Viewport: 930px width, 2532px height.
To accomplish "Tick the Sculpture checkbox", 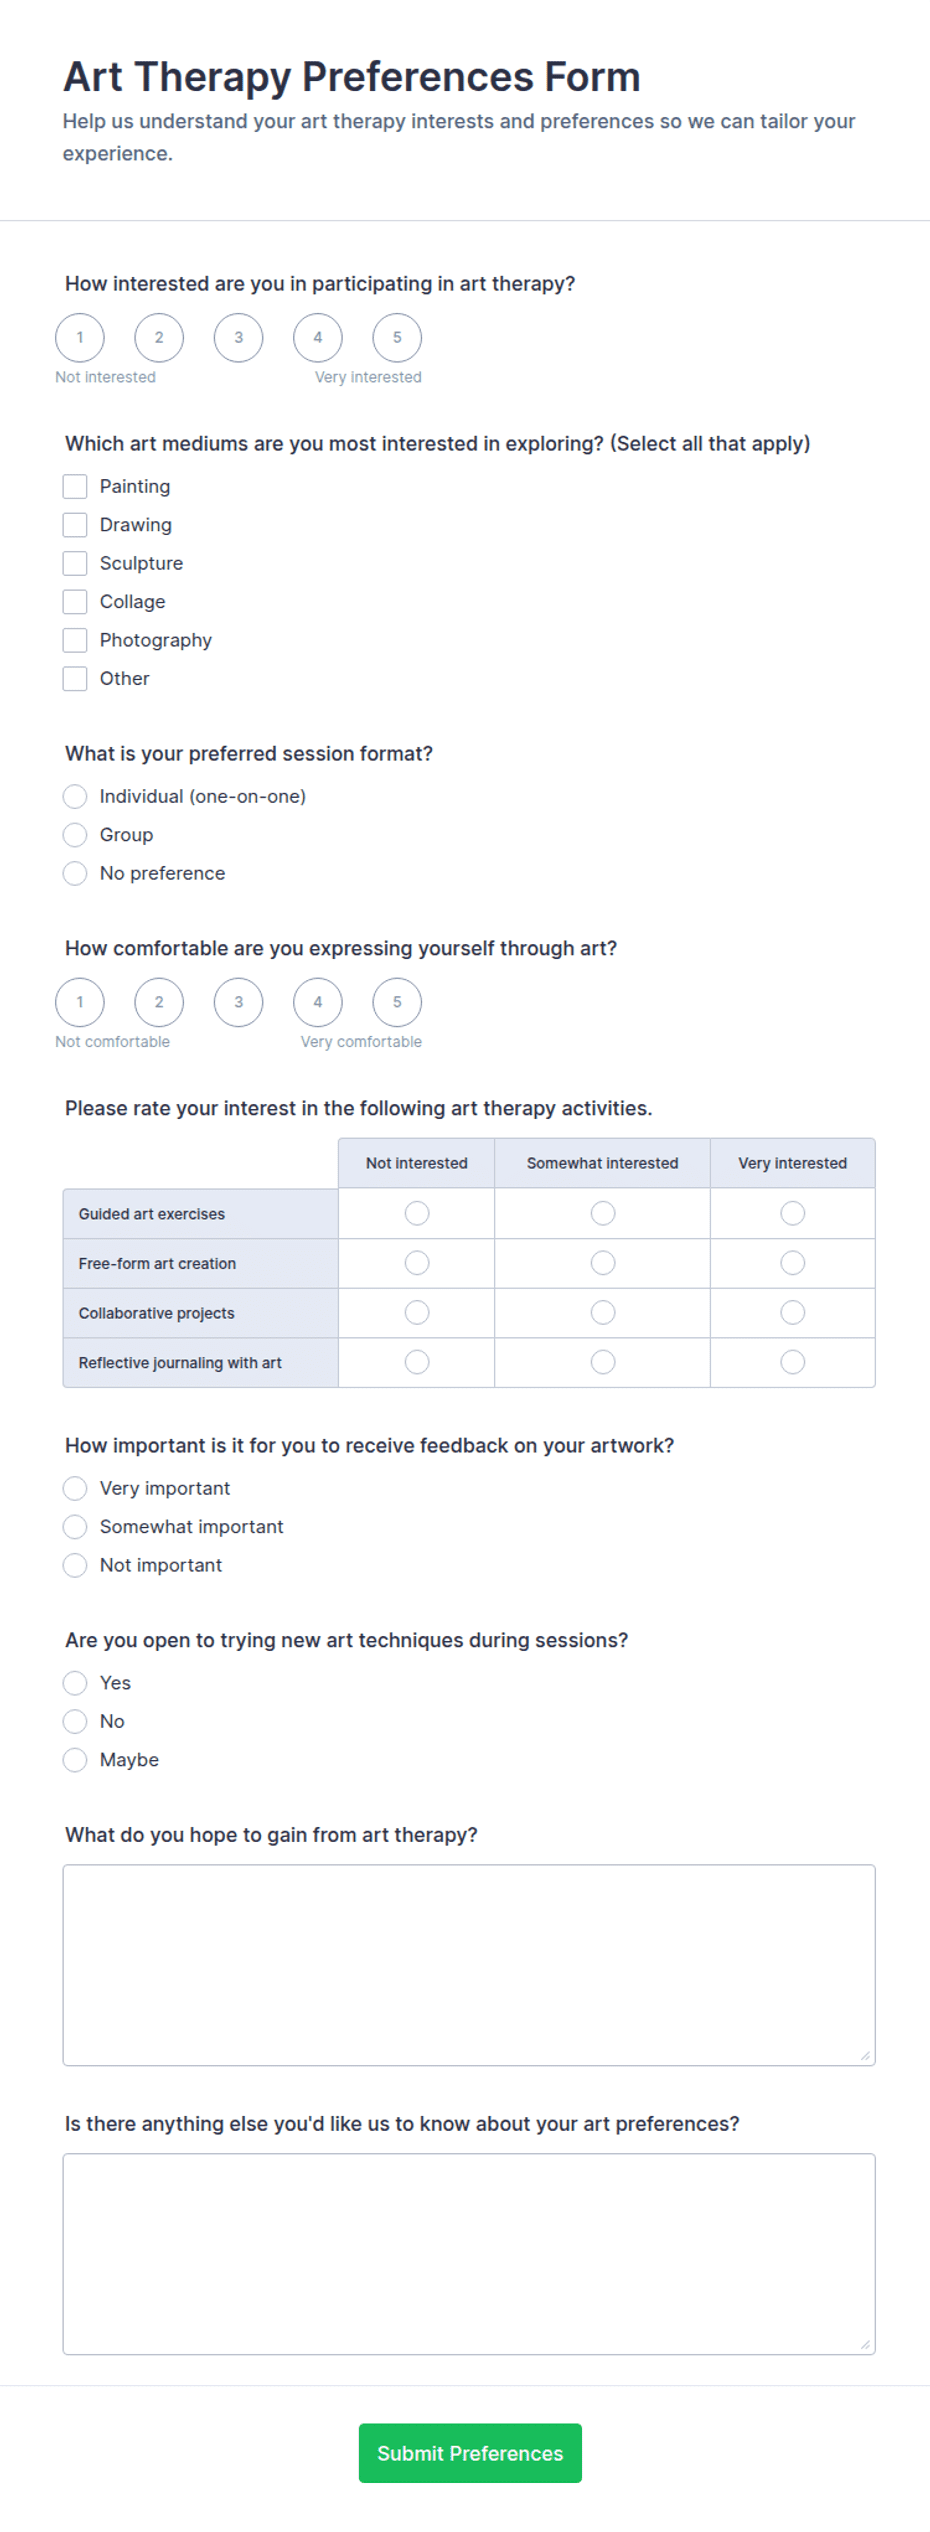I will tap(75, 563).
